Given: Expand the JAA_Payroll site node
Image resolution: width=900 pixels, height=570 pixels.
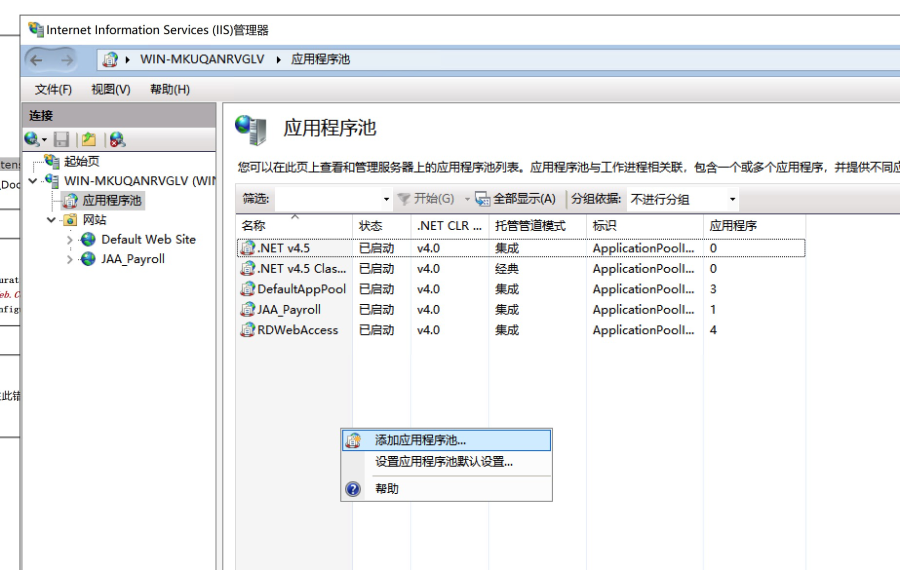Looking at the screenshot, I should click(70, 259).
